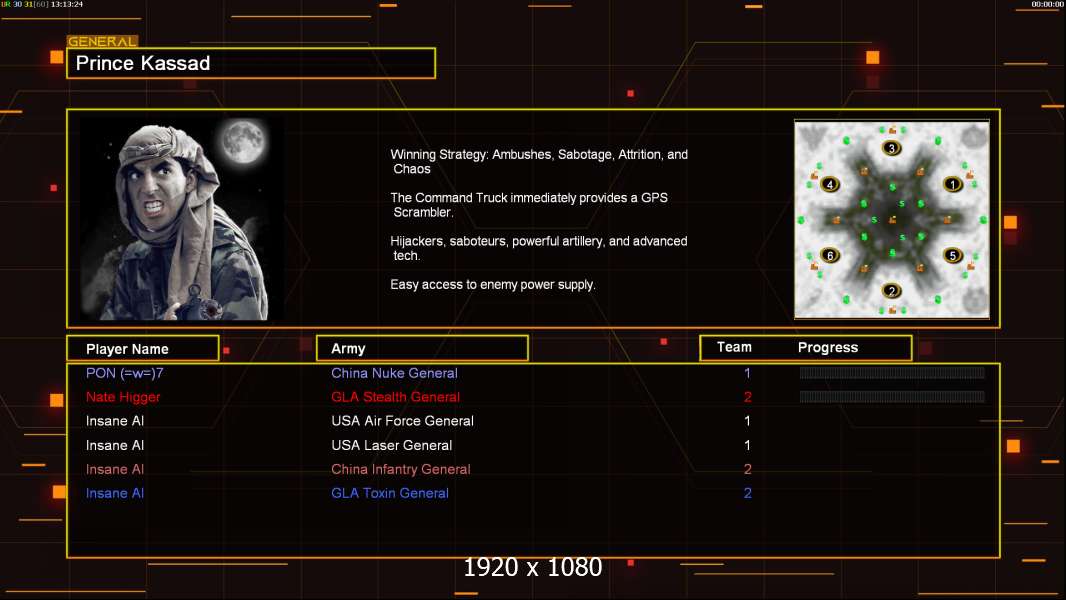Click team number for Nate Higger
Viewport: 1066px width, 600px height.
(x=747, y=397)
